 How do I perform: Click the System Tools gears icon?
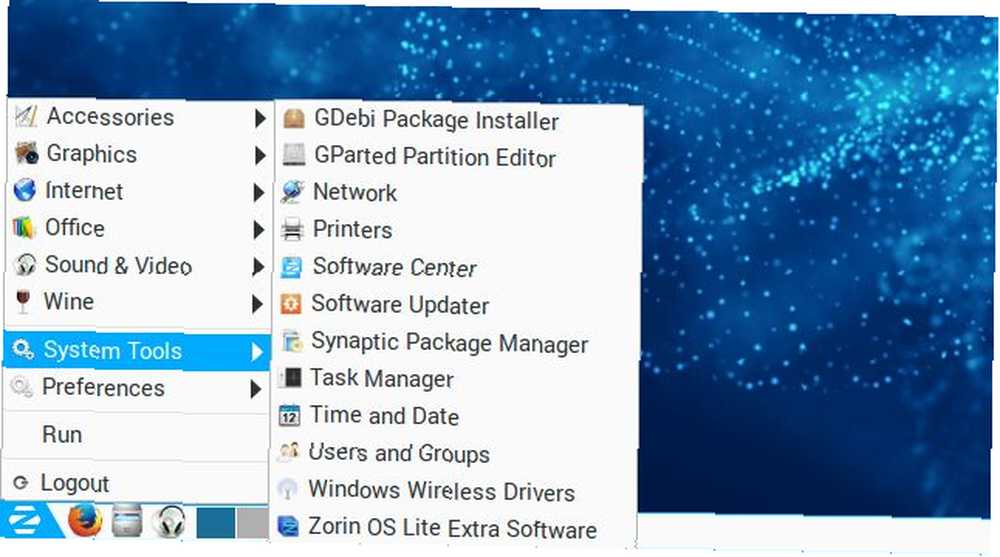(23, 350)
